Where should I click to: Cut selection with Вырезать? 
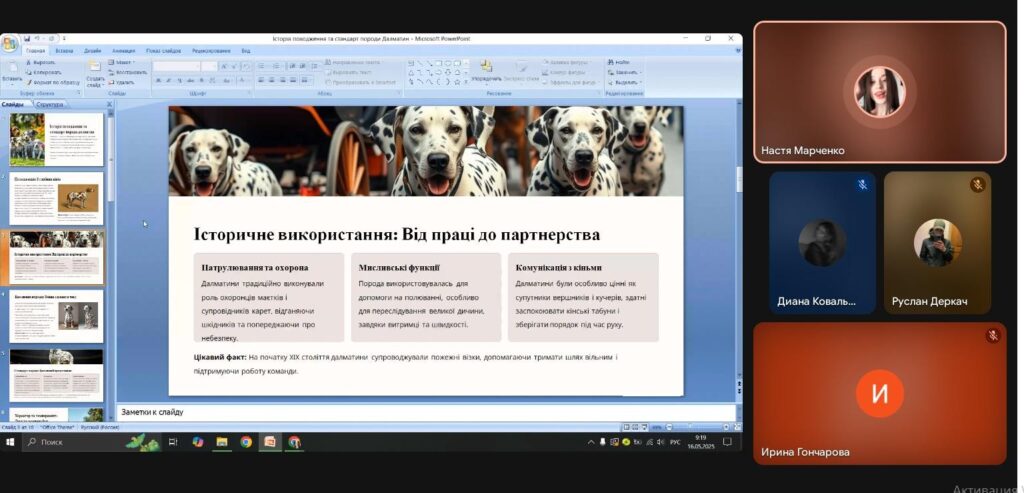43,63
